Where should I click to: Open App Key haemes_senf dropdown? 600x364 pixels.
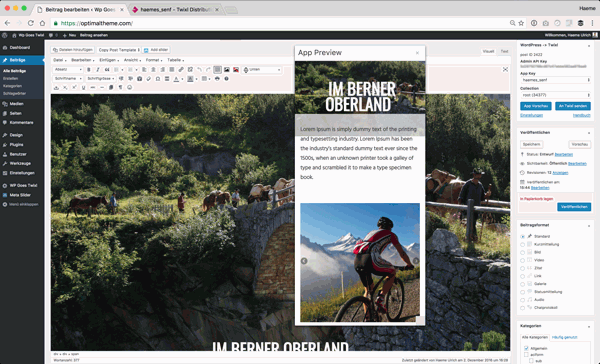tap(555, 80)
